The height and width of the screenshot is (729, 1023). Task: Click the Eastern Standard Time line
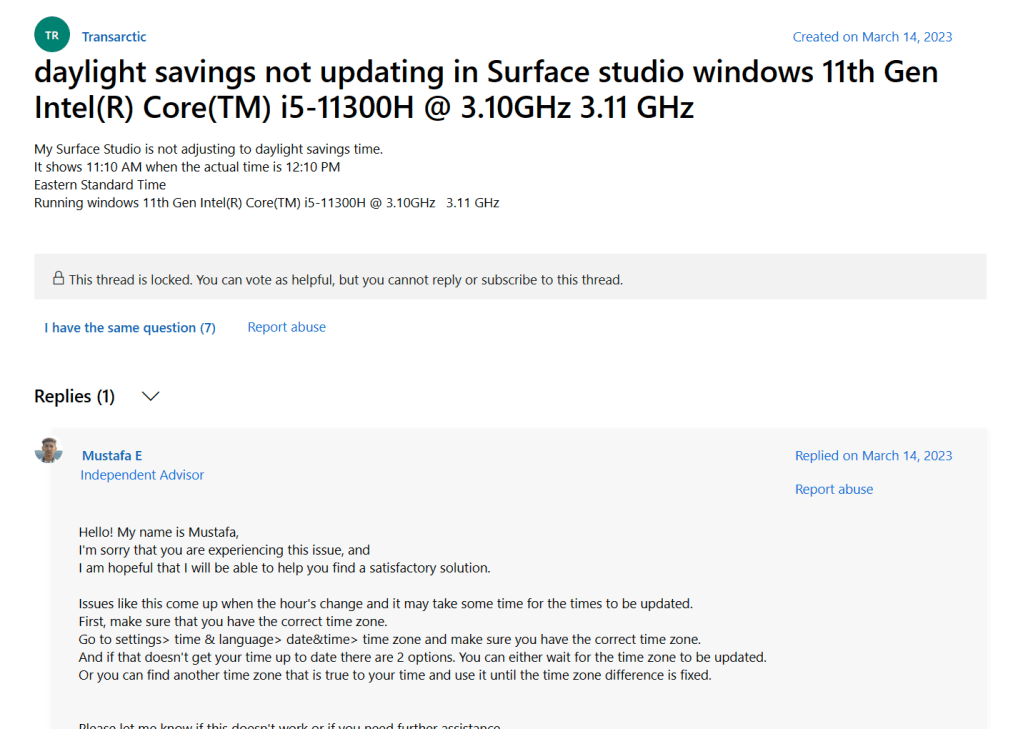pos(100,185)
